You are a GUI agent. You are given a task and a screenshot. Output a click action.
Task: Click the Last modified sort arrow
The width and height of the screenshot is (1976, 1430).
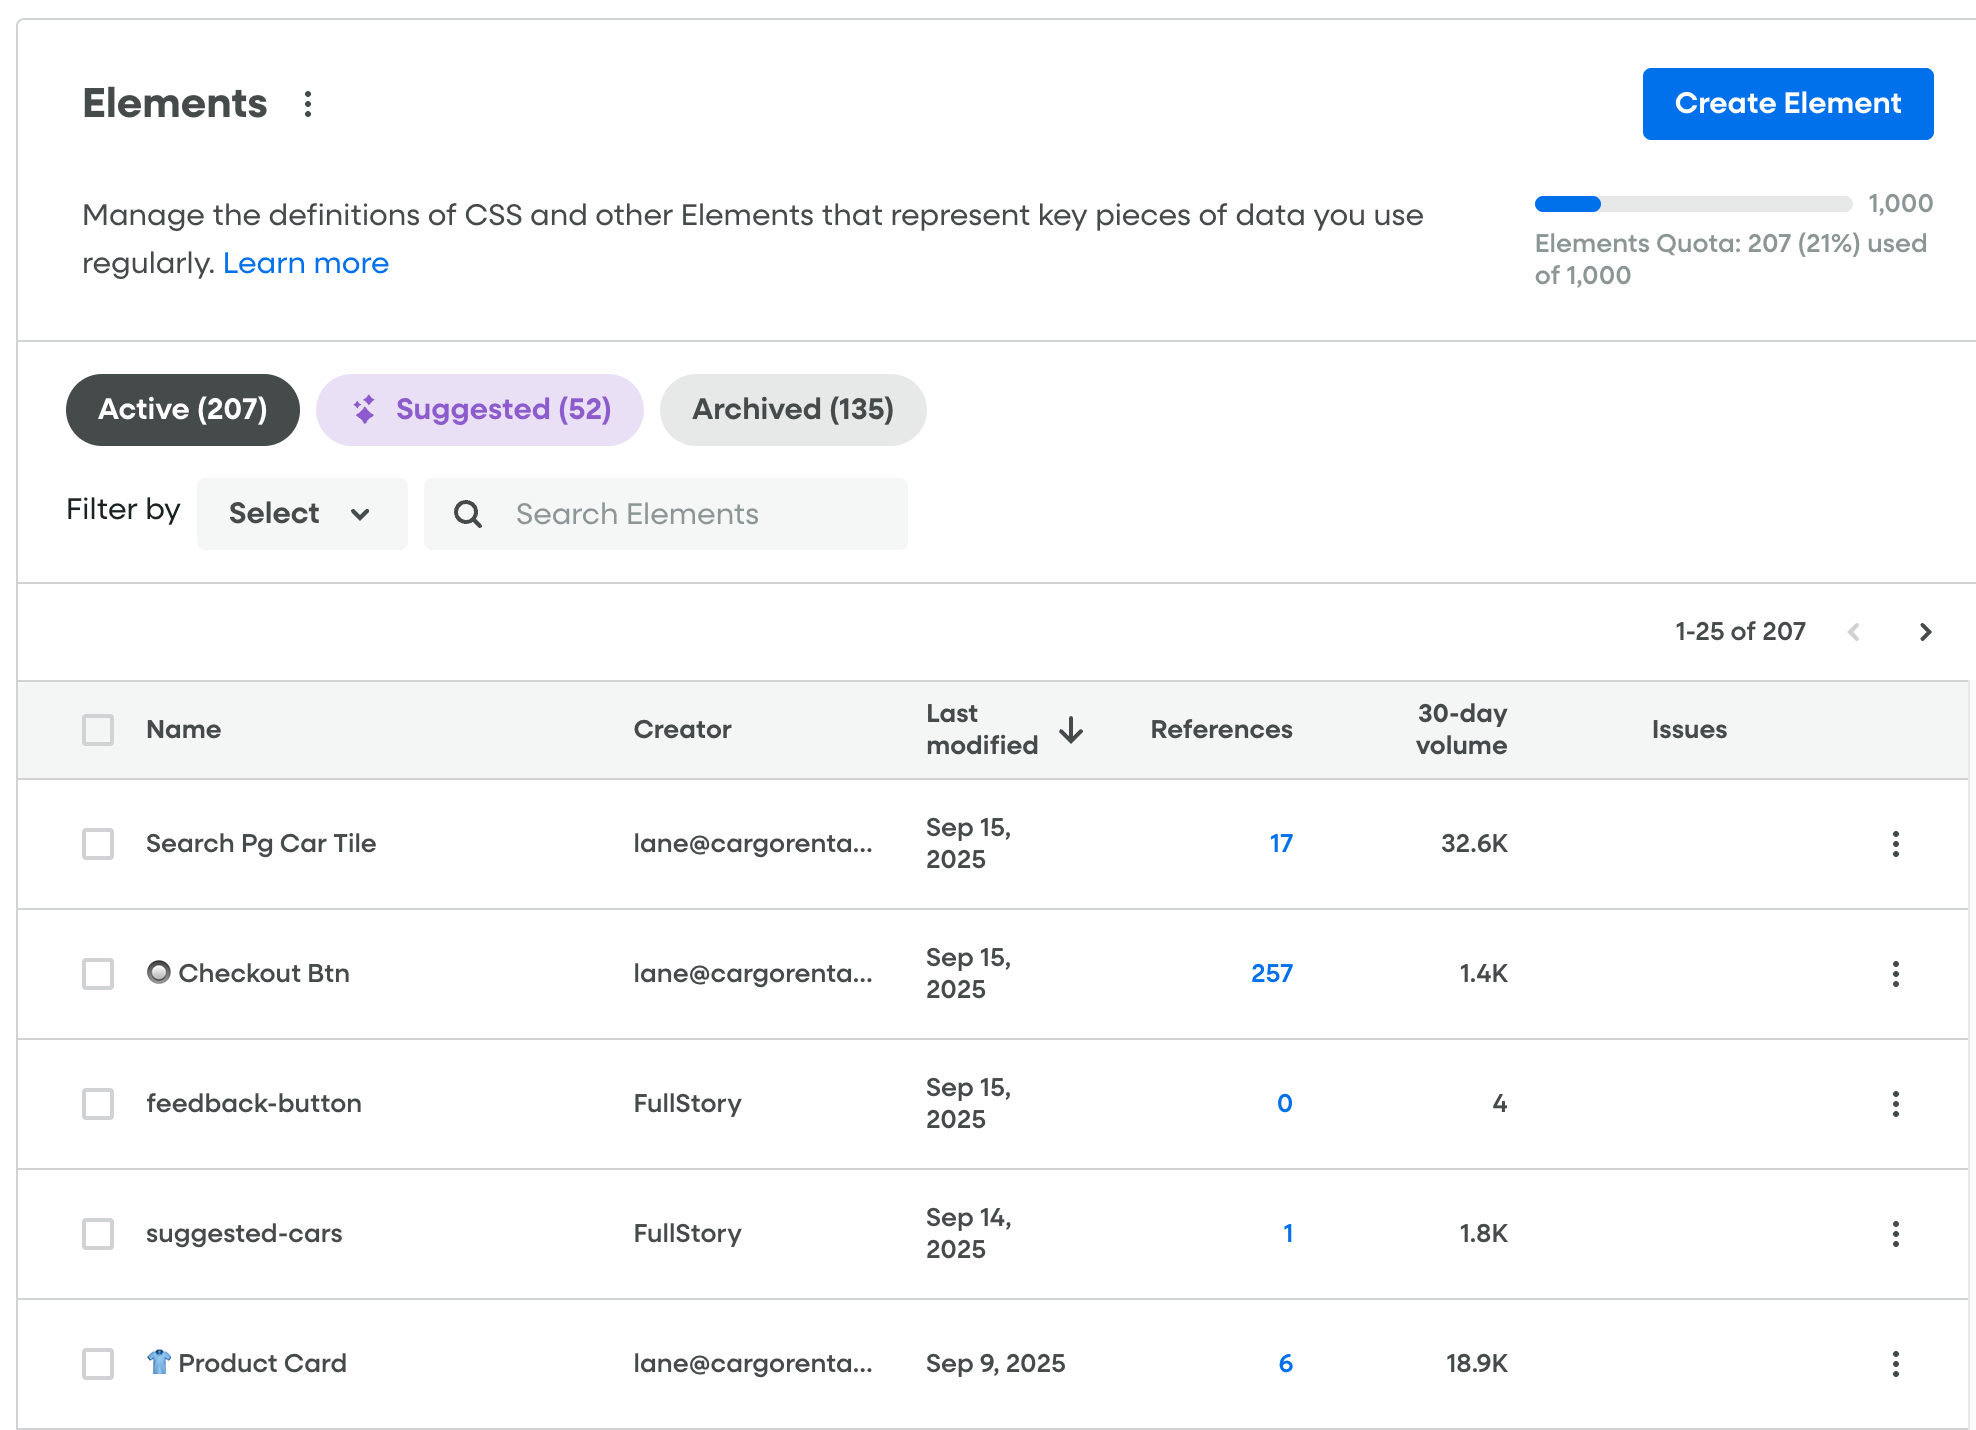tap(1071, 730)
